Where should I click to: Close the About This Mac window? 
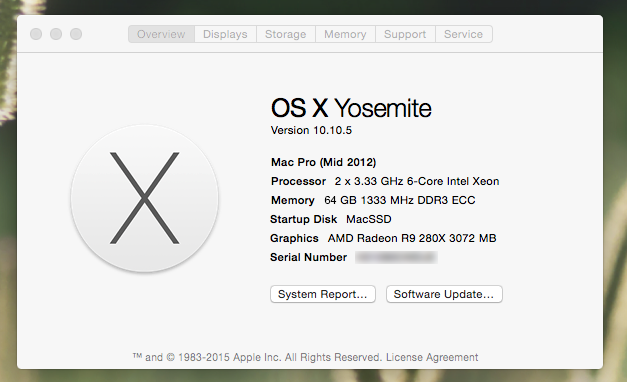[x=36, y=34]
